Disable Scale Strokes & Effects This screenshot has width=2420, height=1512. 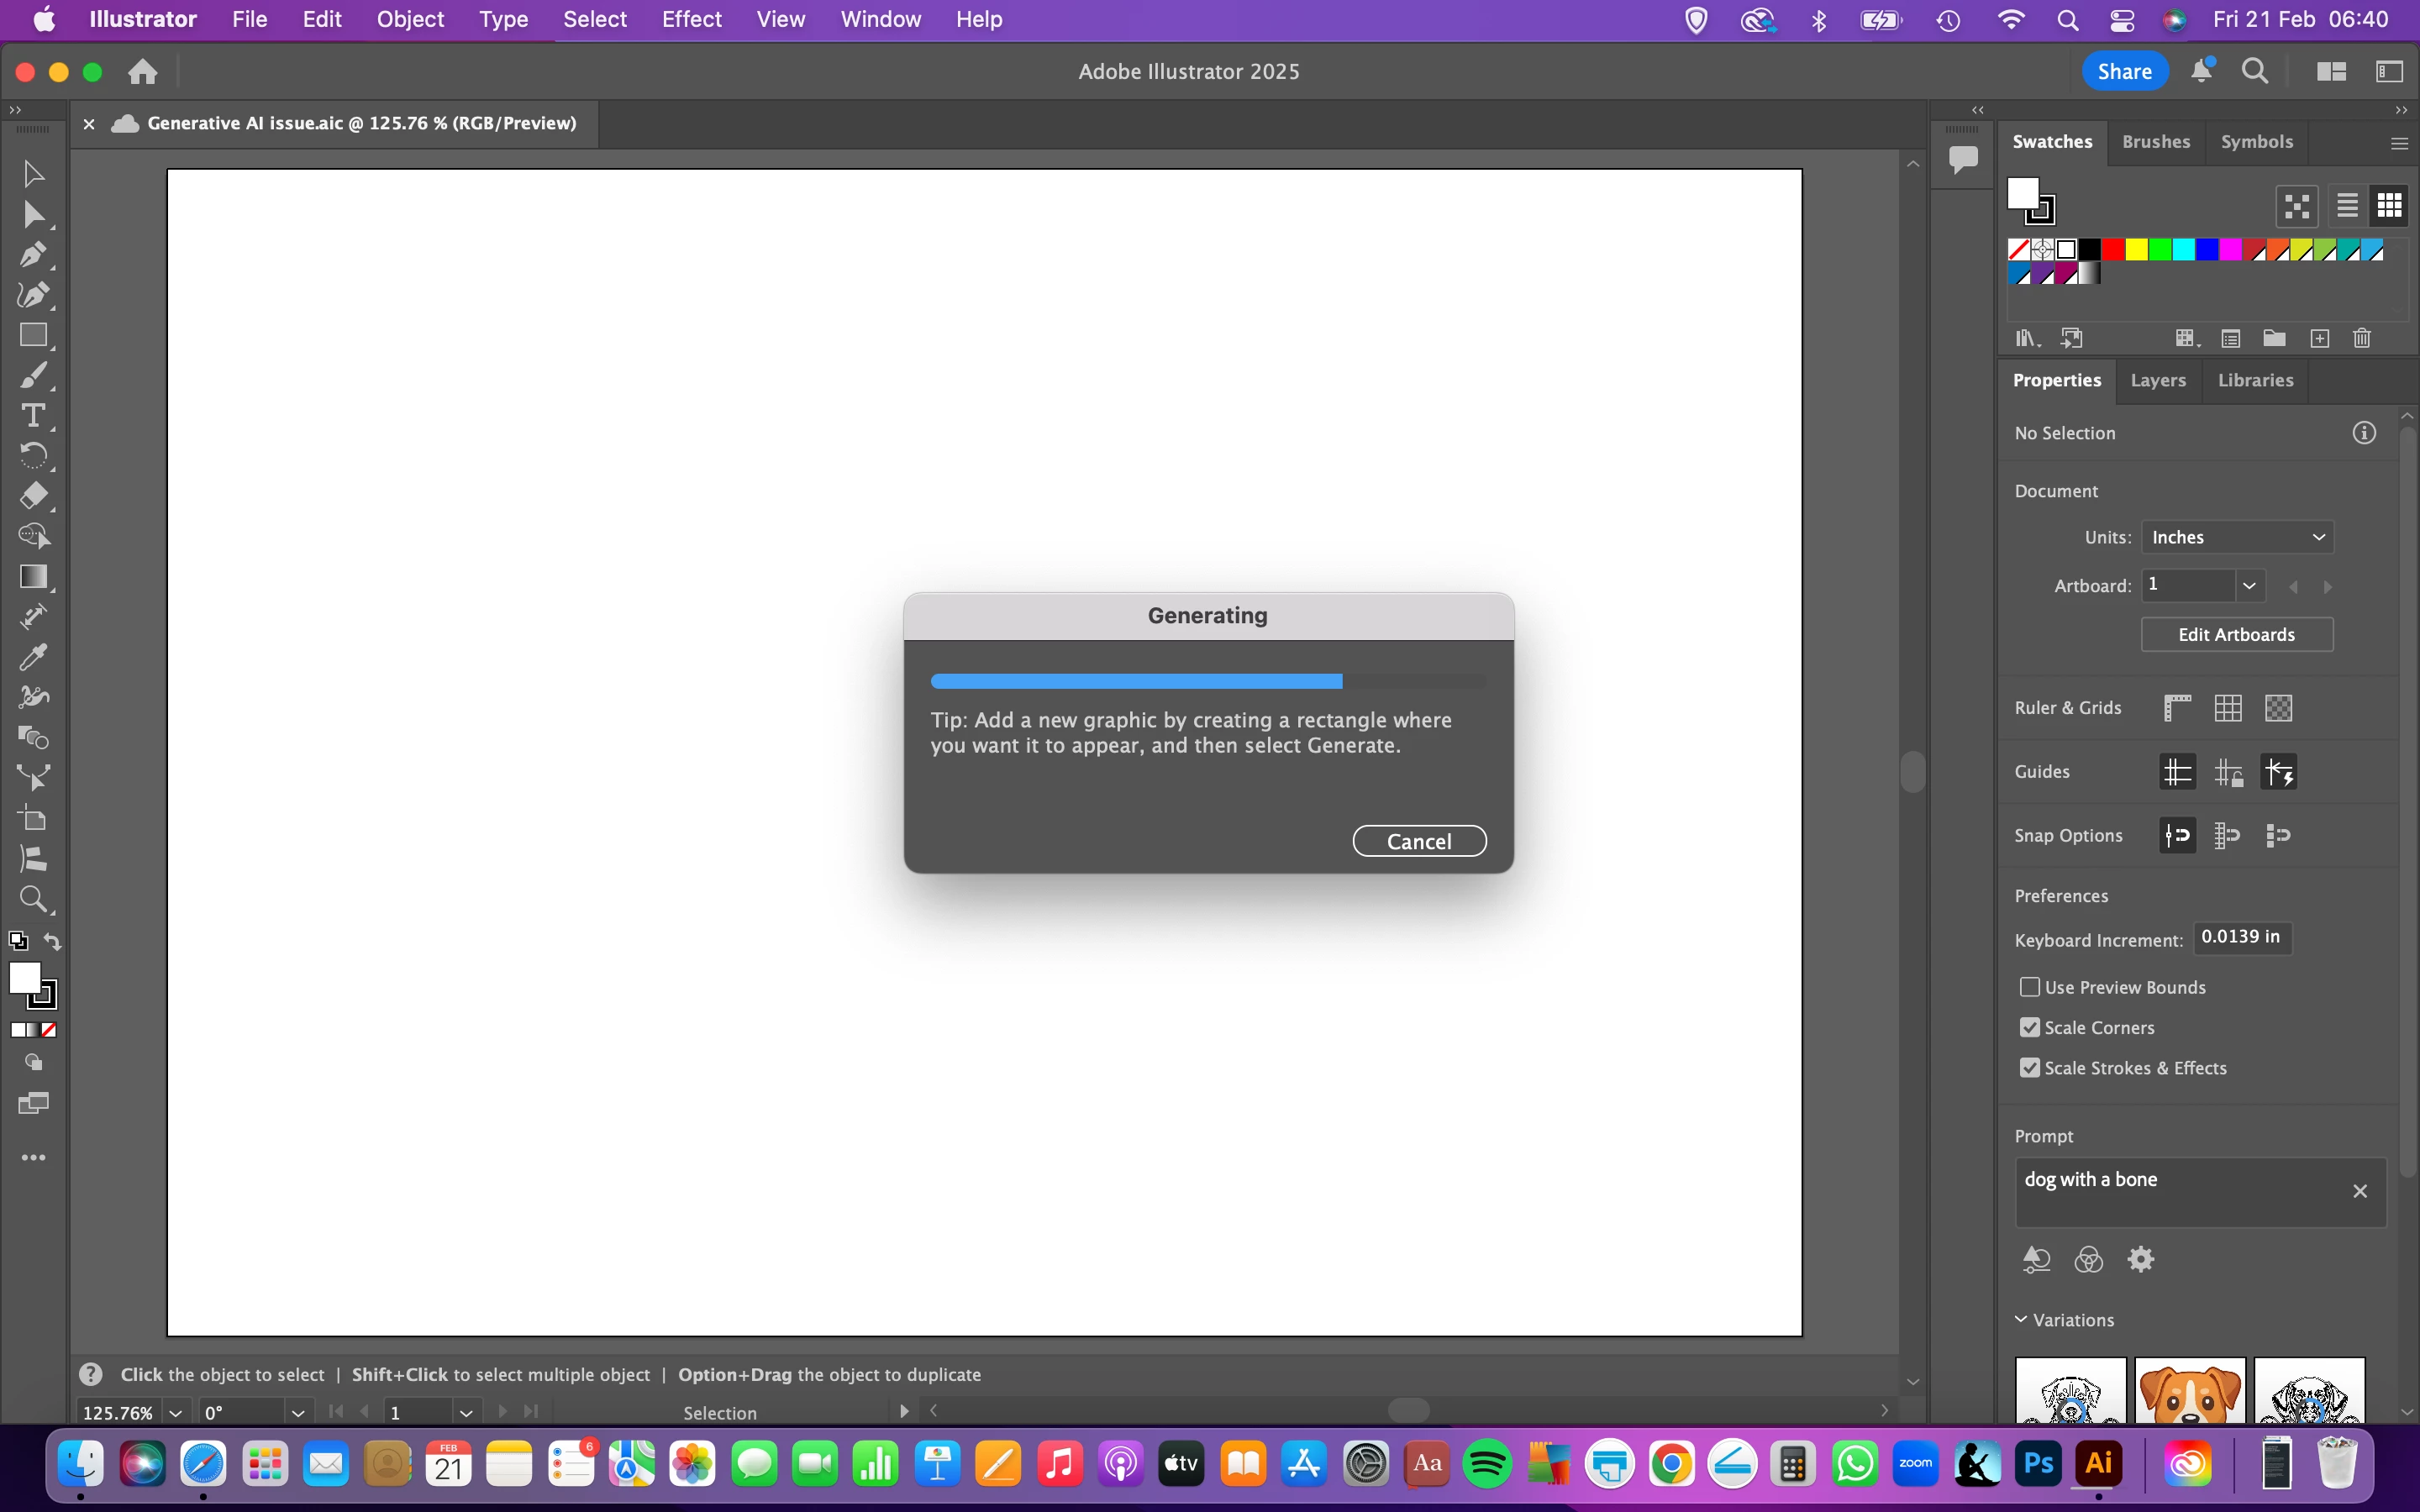point(2029,1068)
